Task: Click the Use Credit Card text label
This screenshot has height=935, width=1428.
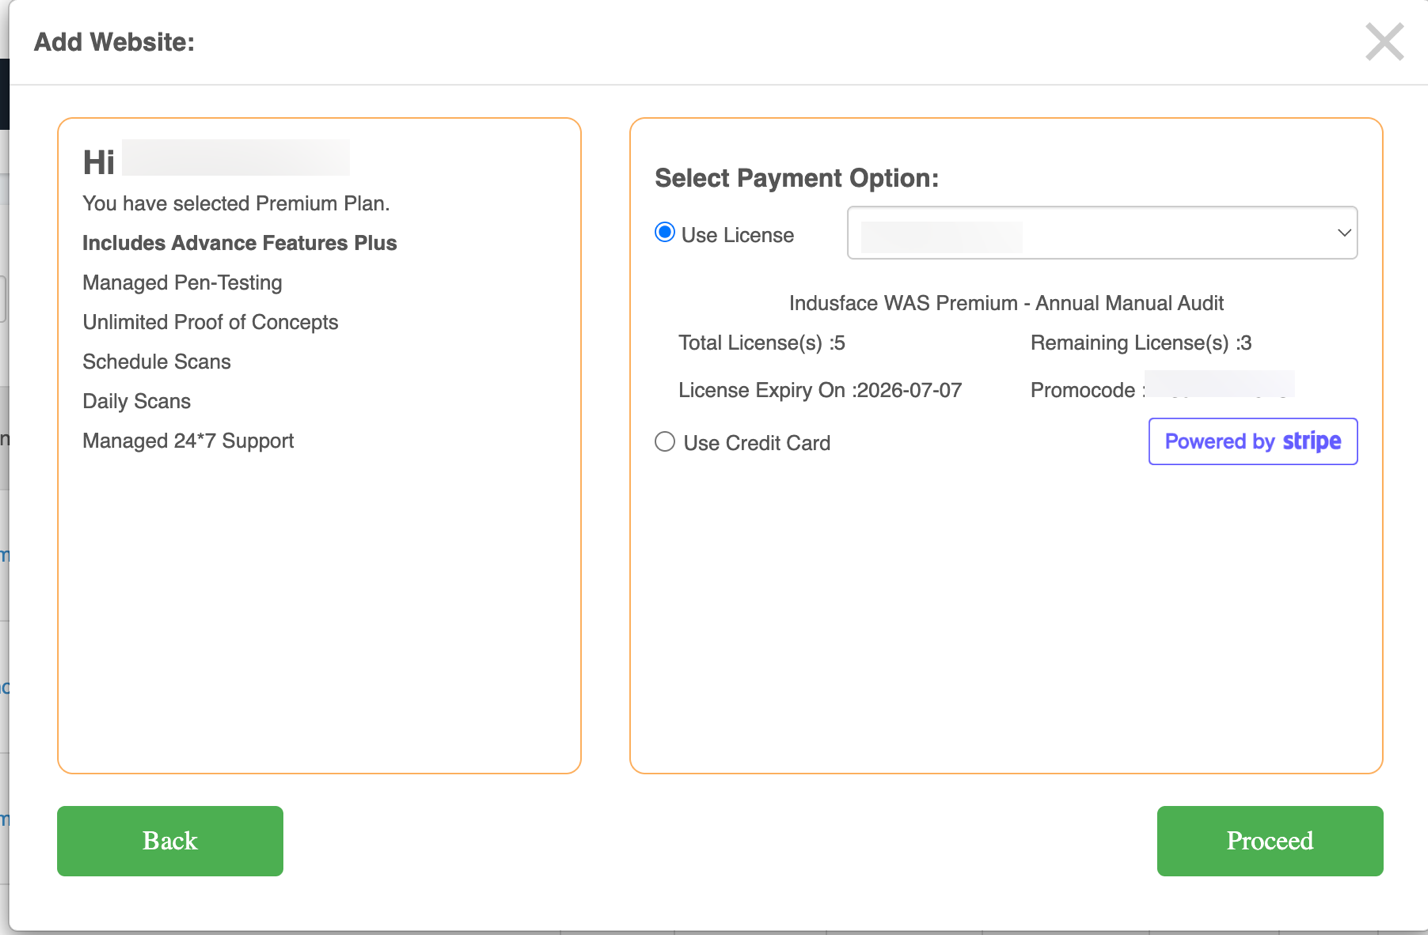Action: (756, 443)
